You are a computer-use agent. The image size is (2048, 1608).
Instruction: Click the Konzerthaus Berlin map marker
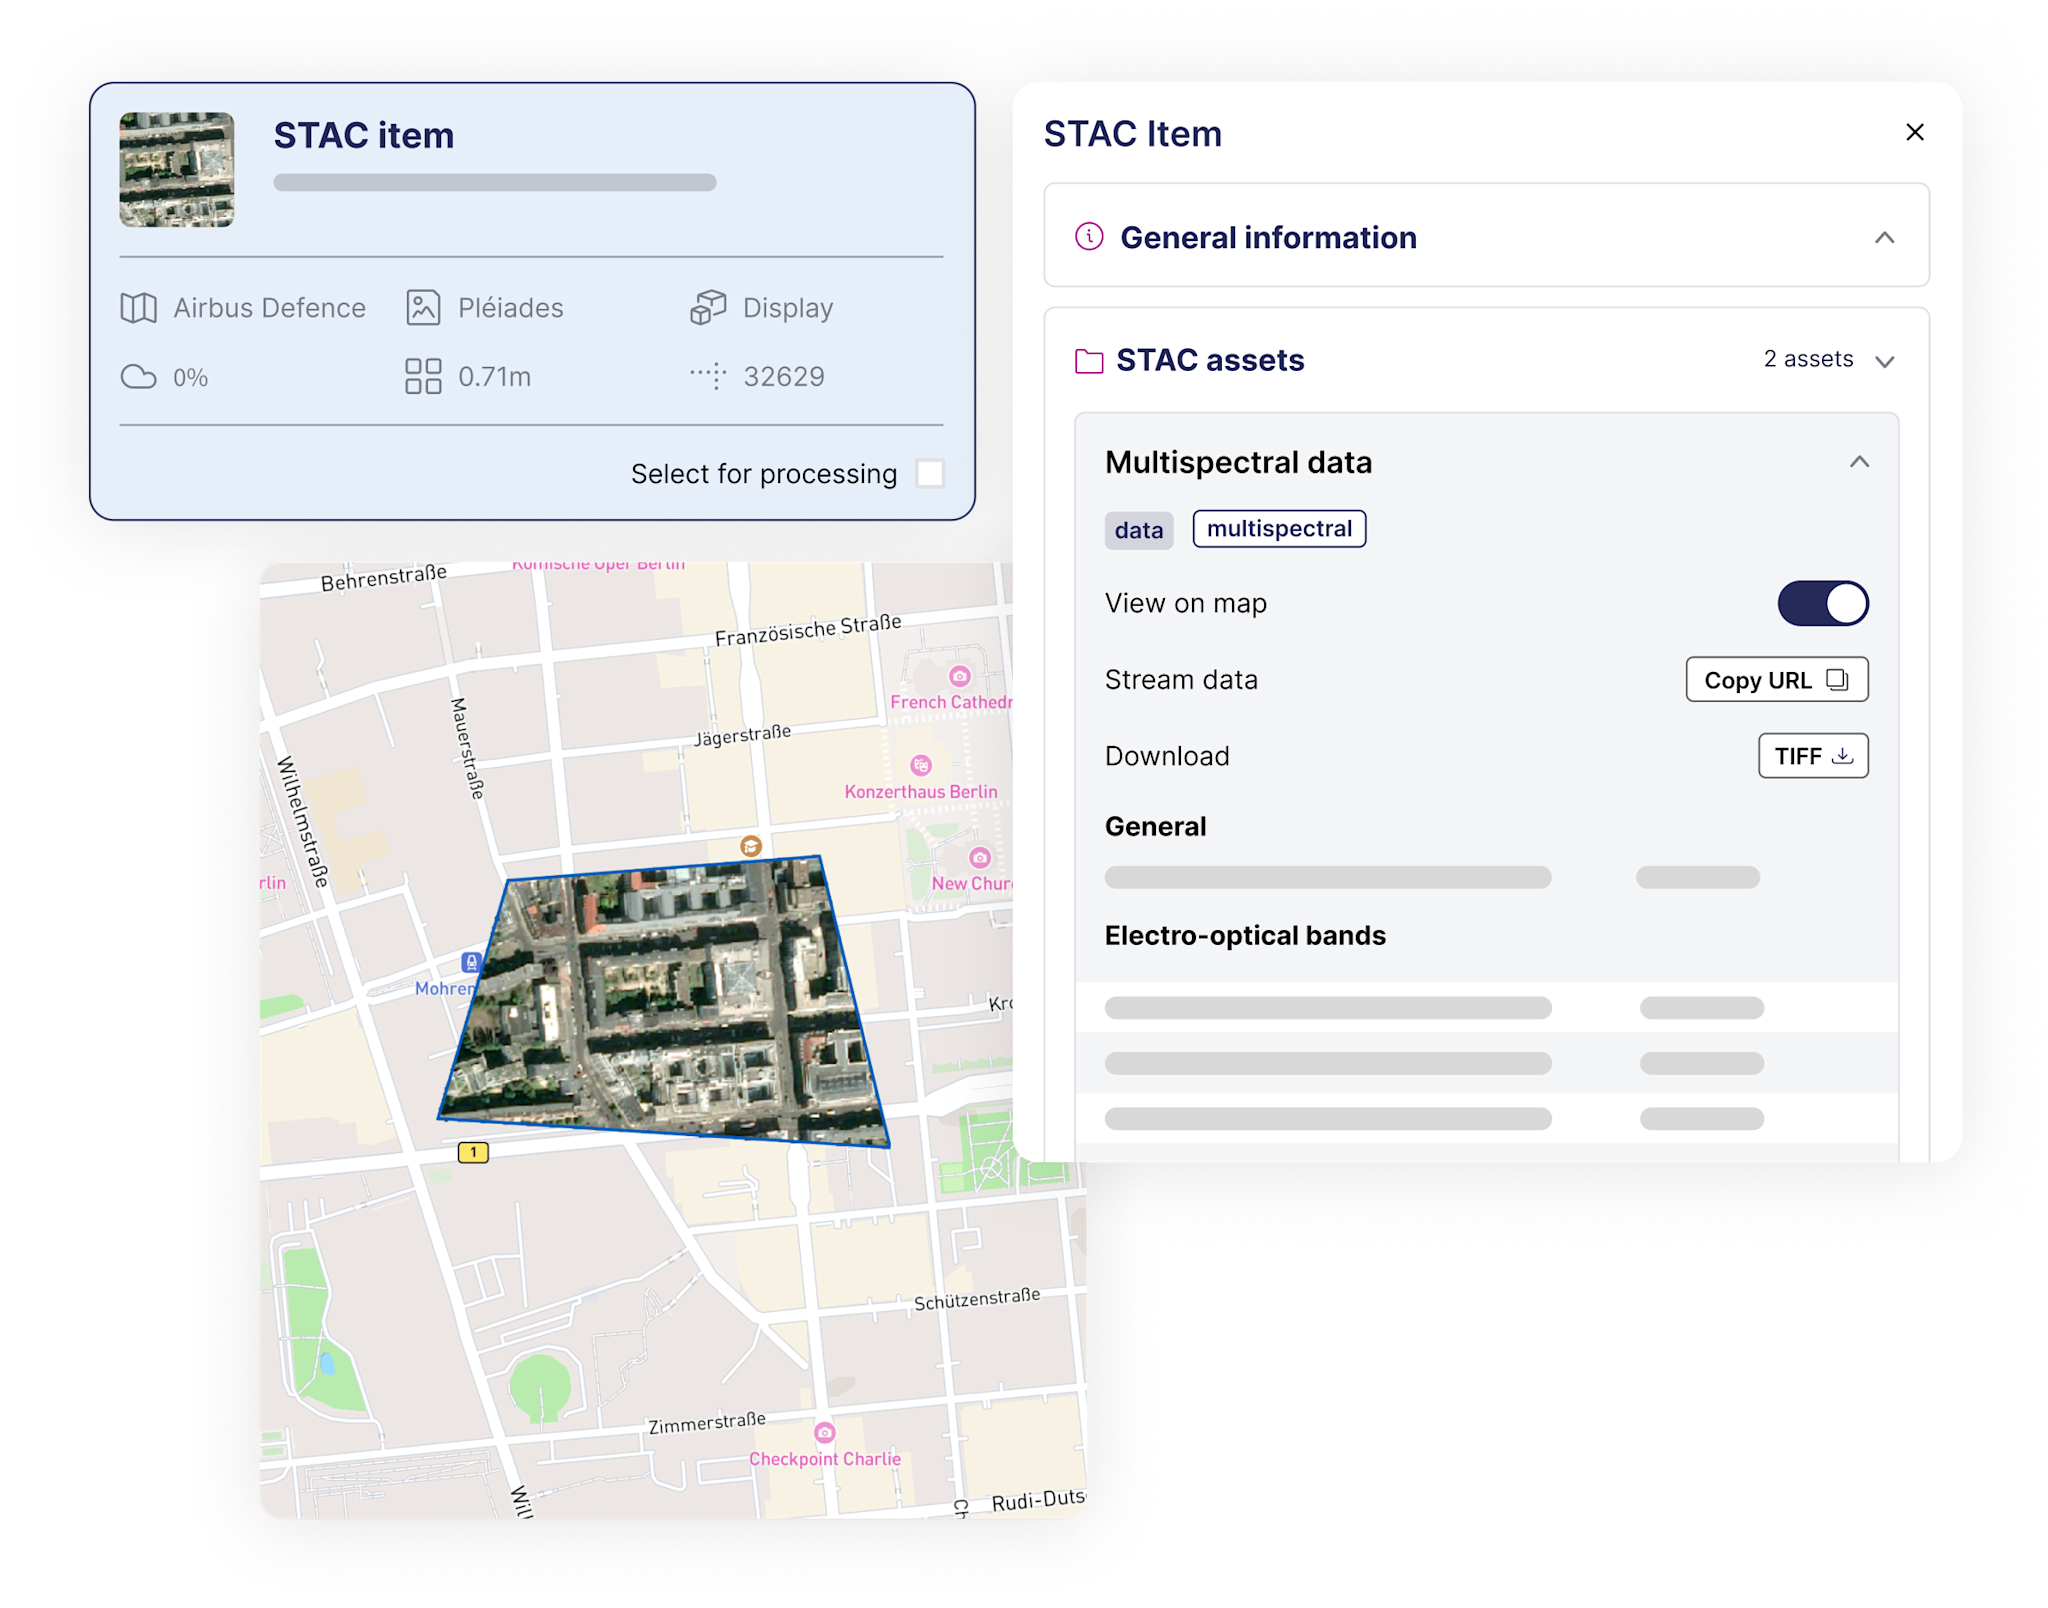tap(921, 766)
